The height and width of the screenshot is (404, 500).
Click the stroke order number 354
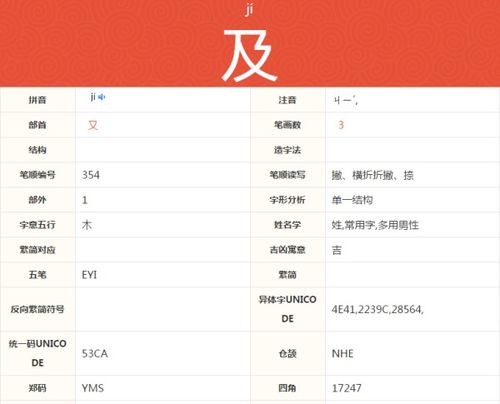coord(91,175)
